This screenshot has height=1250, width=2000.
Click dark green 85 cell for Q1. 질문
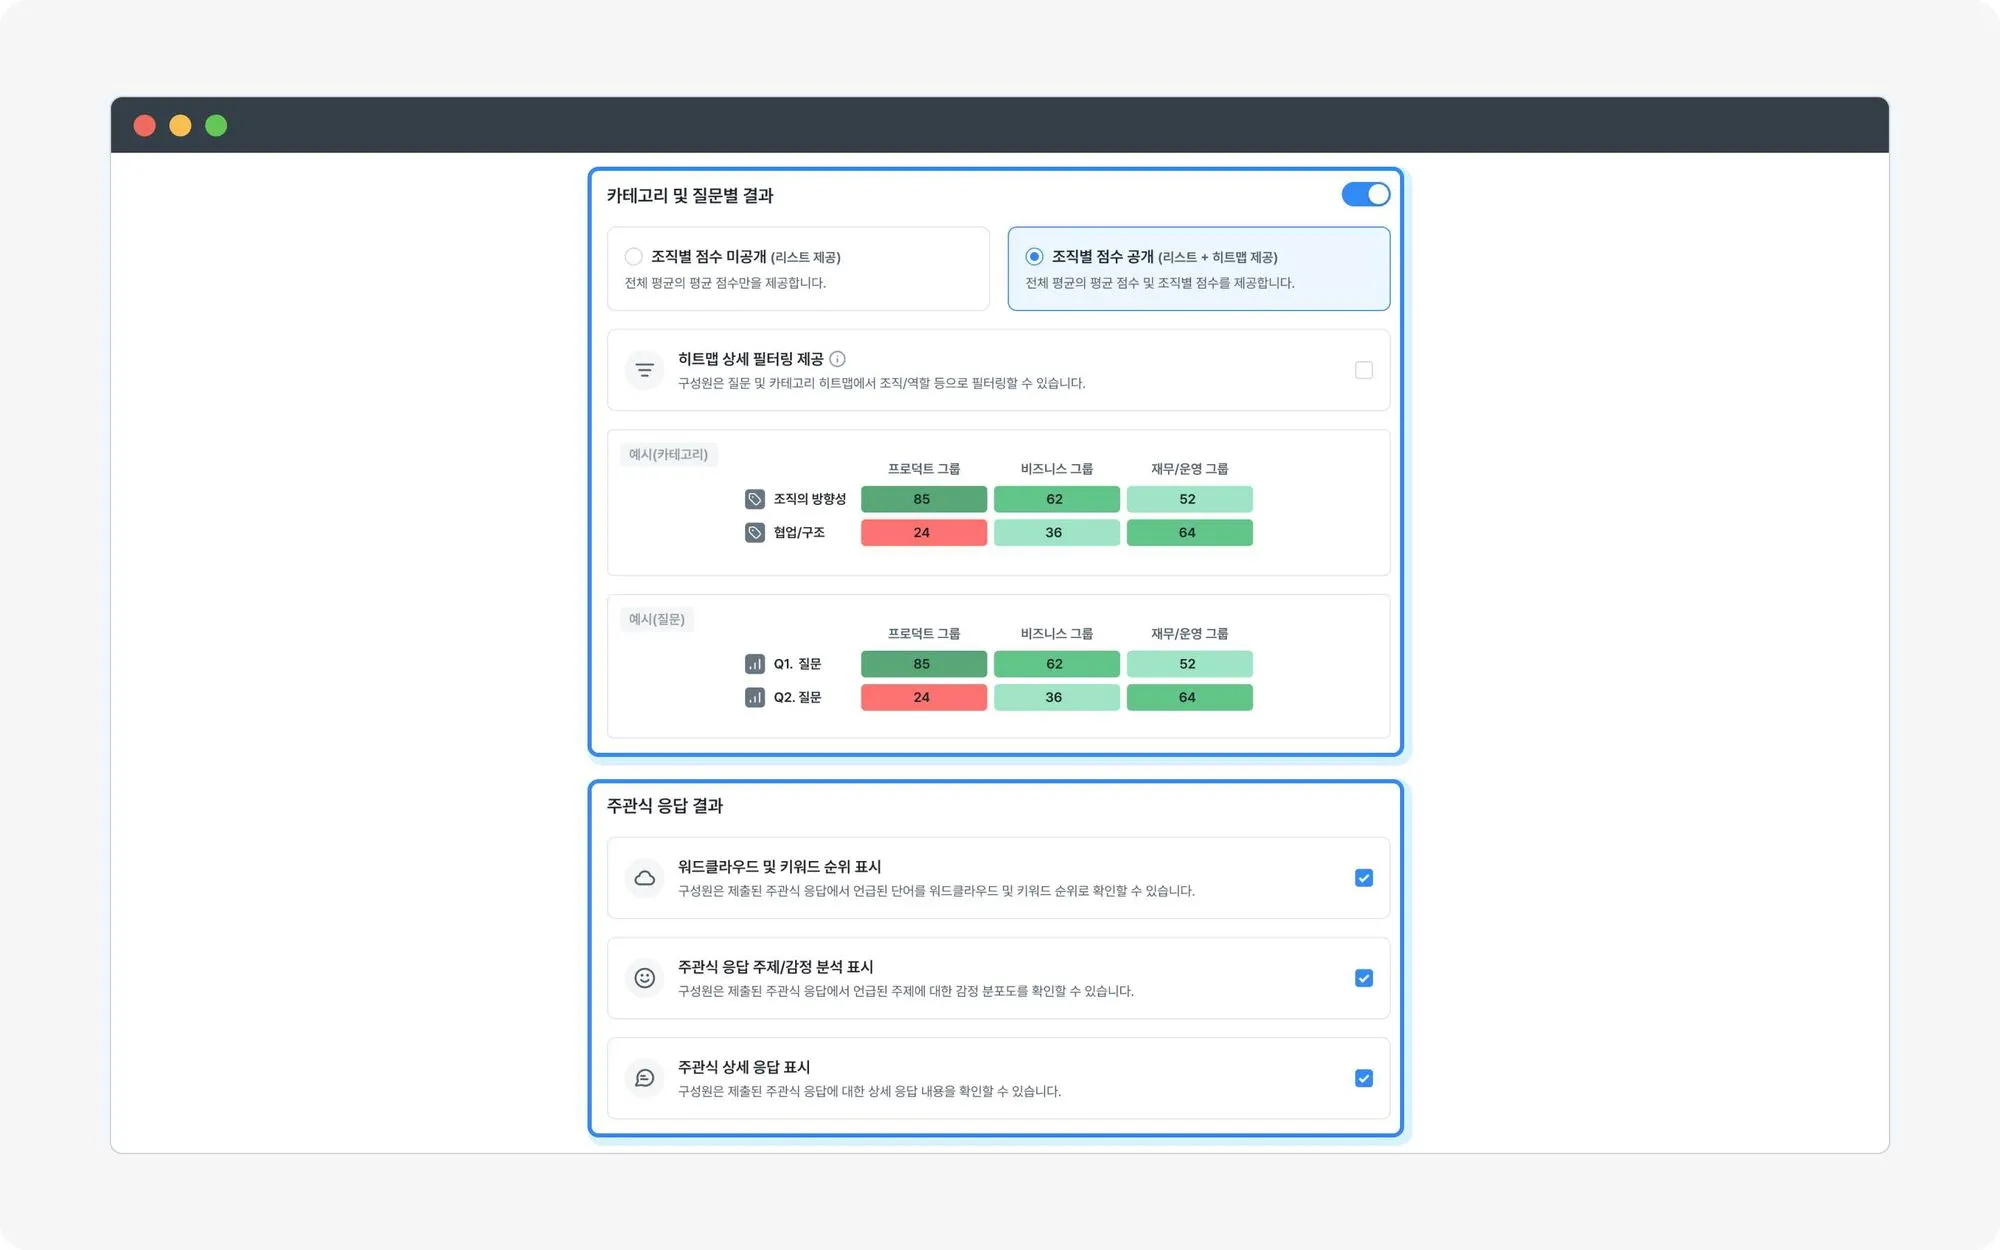[x=923, y=664]
